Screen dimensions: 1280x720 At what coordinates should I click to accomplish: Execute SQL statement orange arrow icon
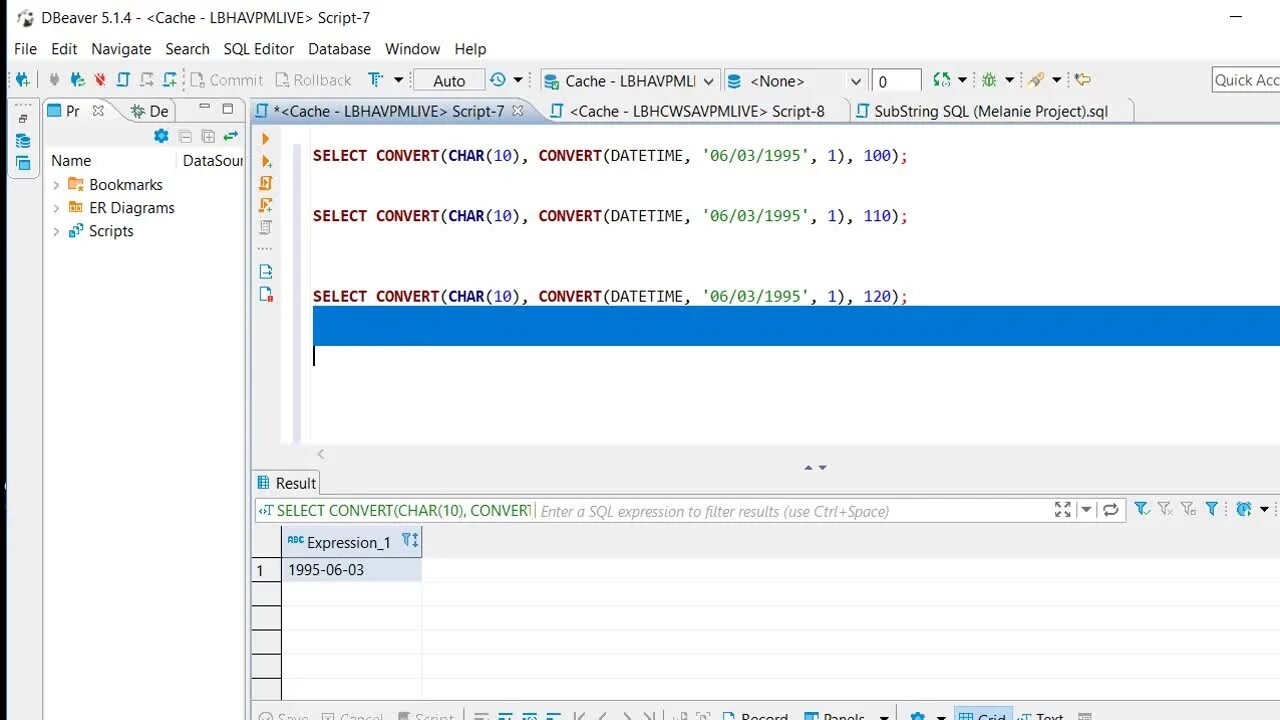(x=266, y=139)
